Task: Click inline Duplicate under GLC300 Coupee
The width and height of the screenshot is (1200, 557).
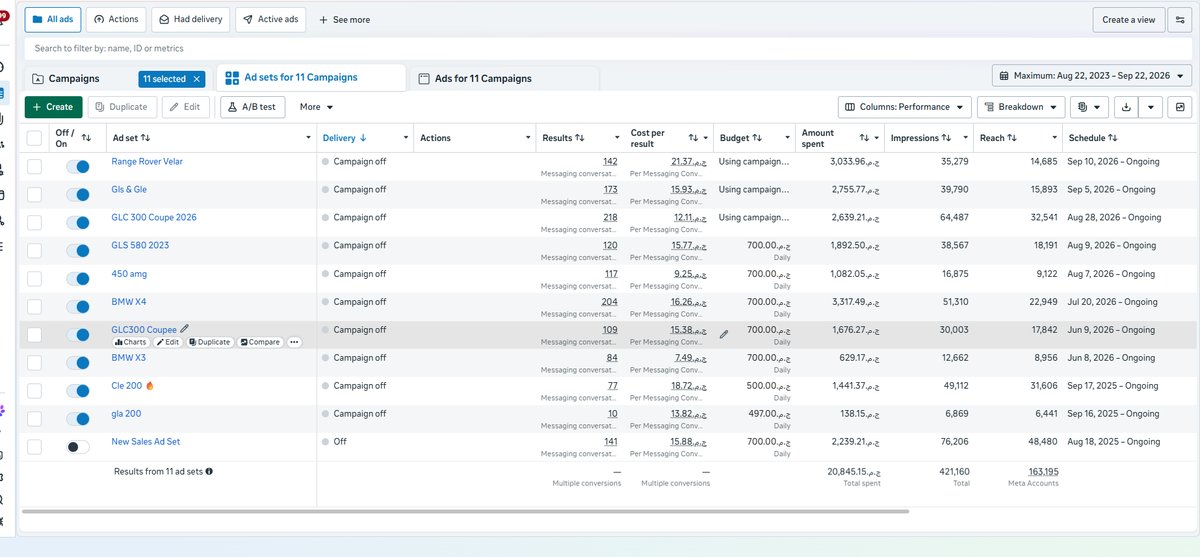Action: click(210, 342)
